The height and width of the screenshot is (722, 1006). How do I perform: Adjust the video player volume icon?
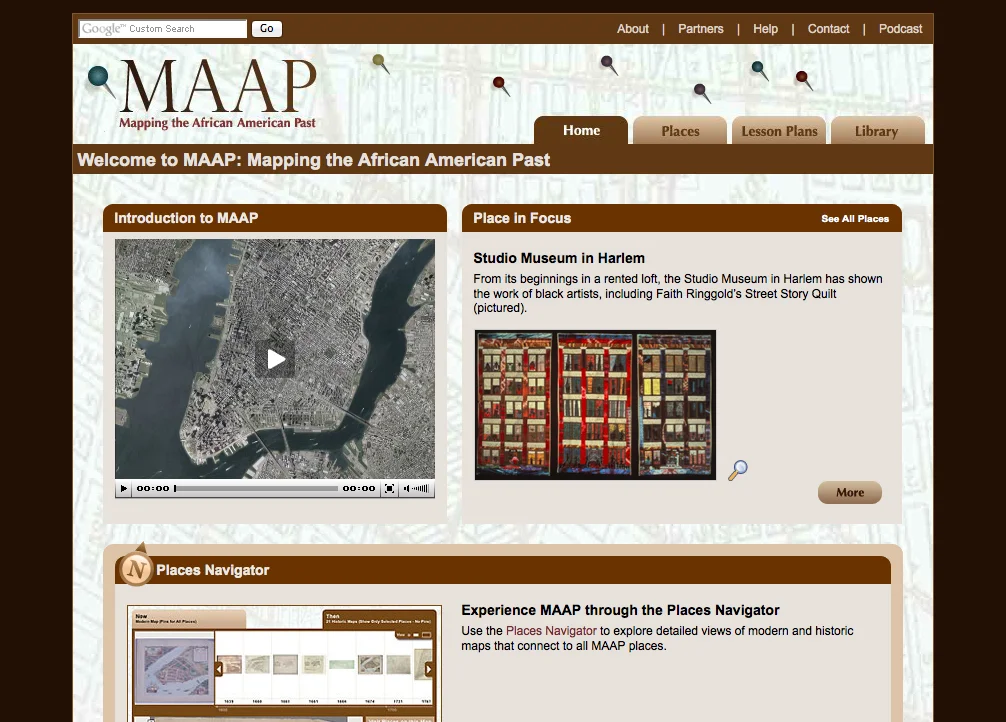410,489
